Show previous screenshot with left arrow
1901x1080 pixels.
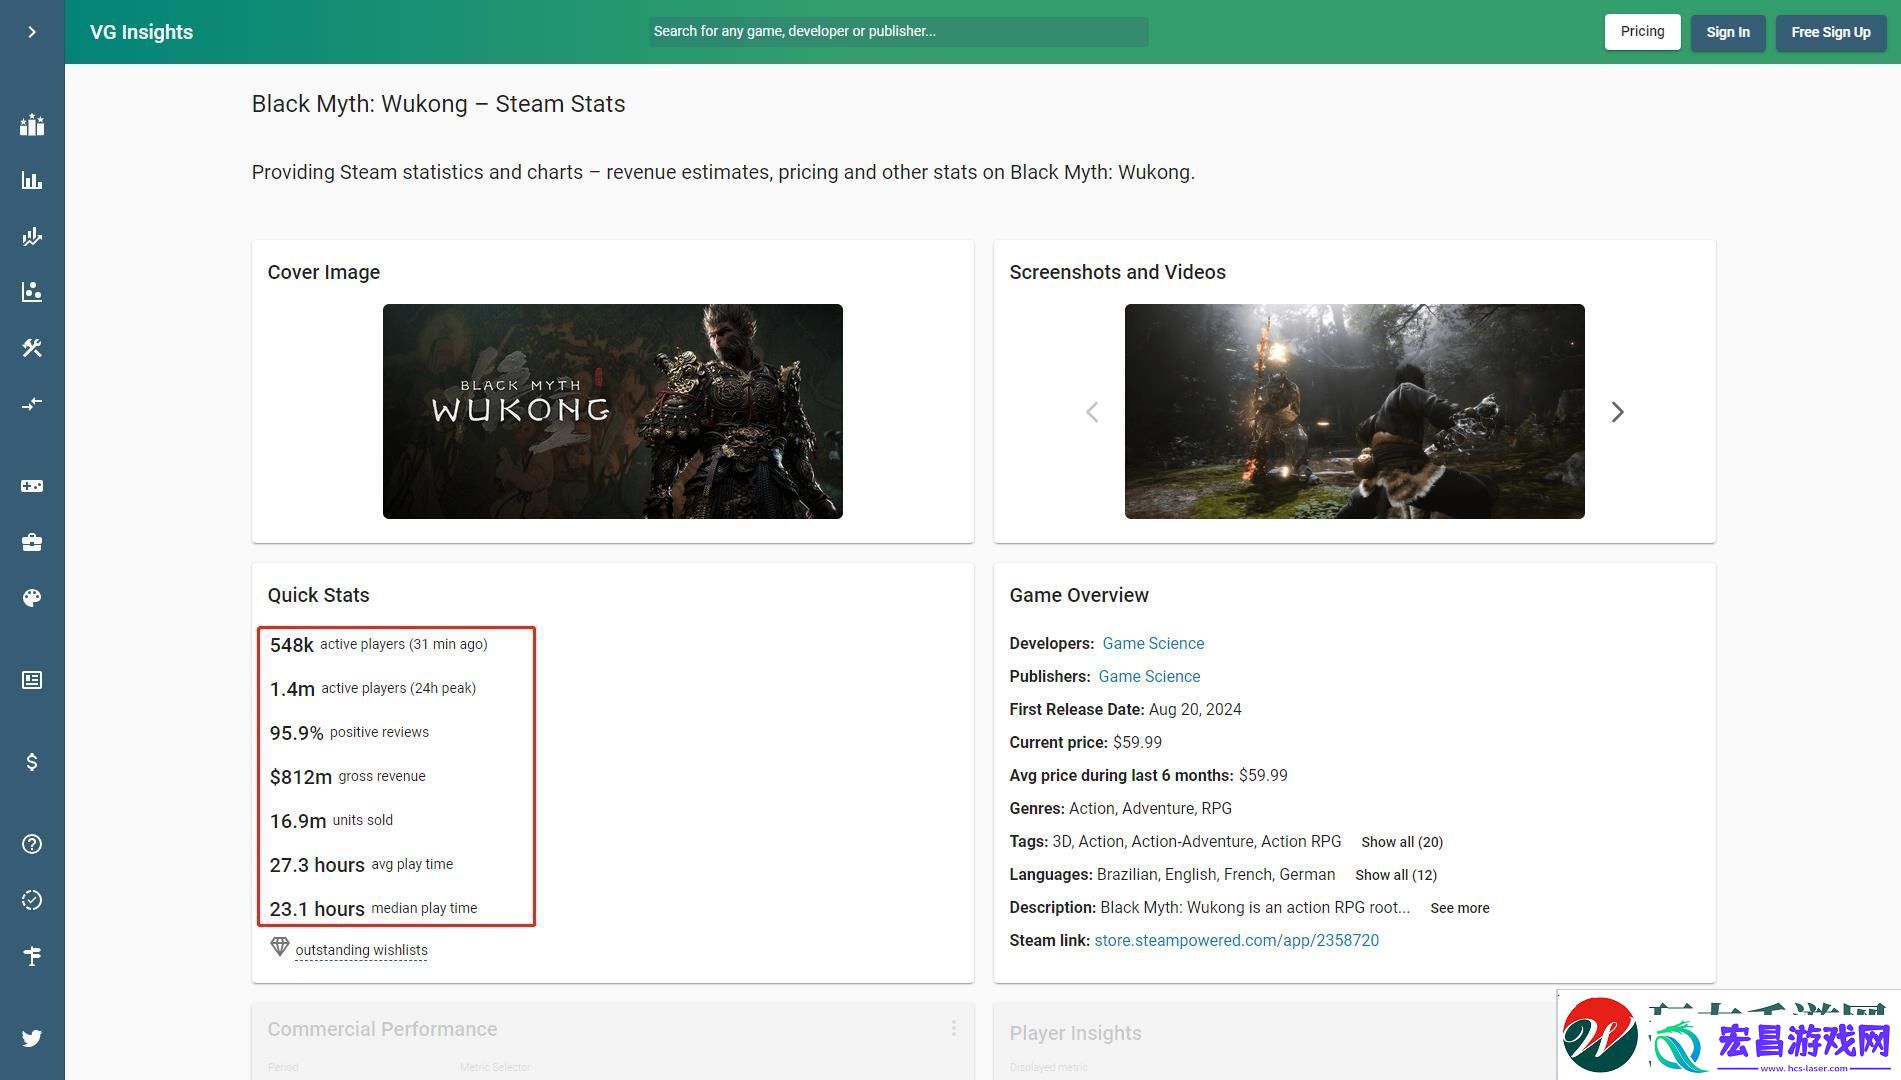click(1092, 412)
